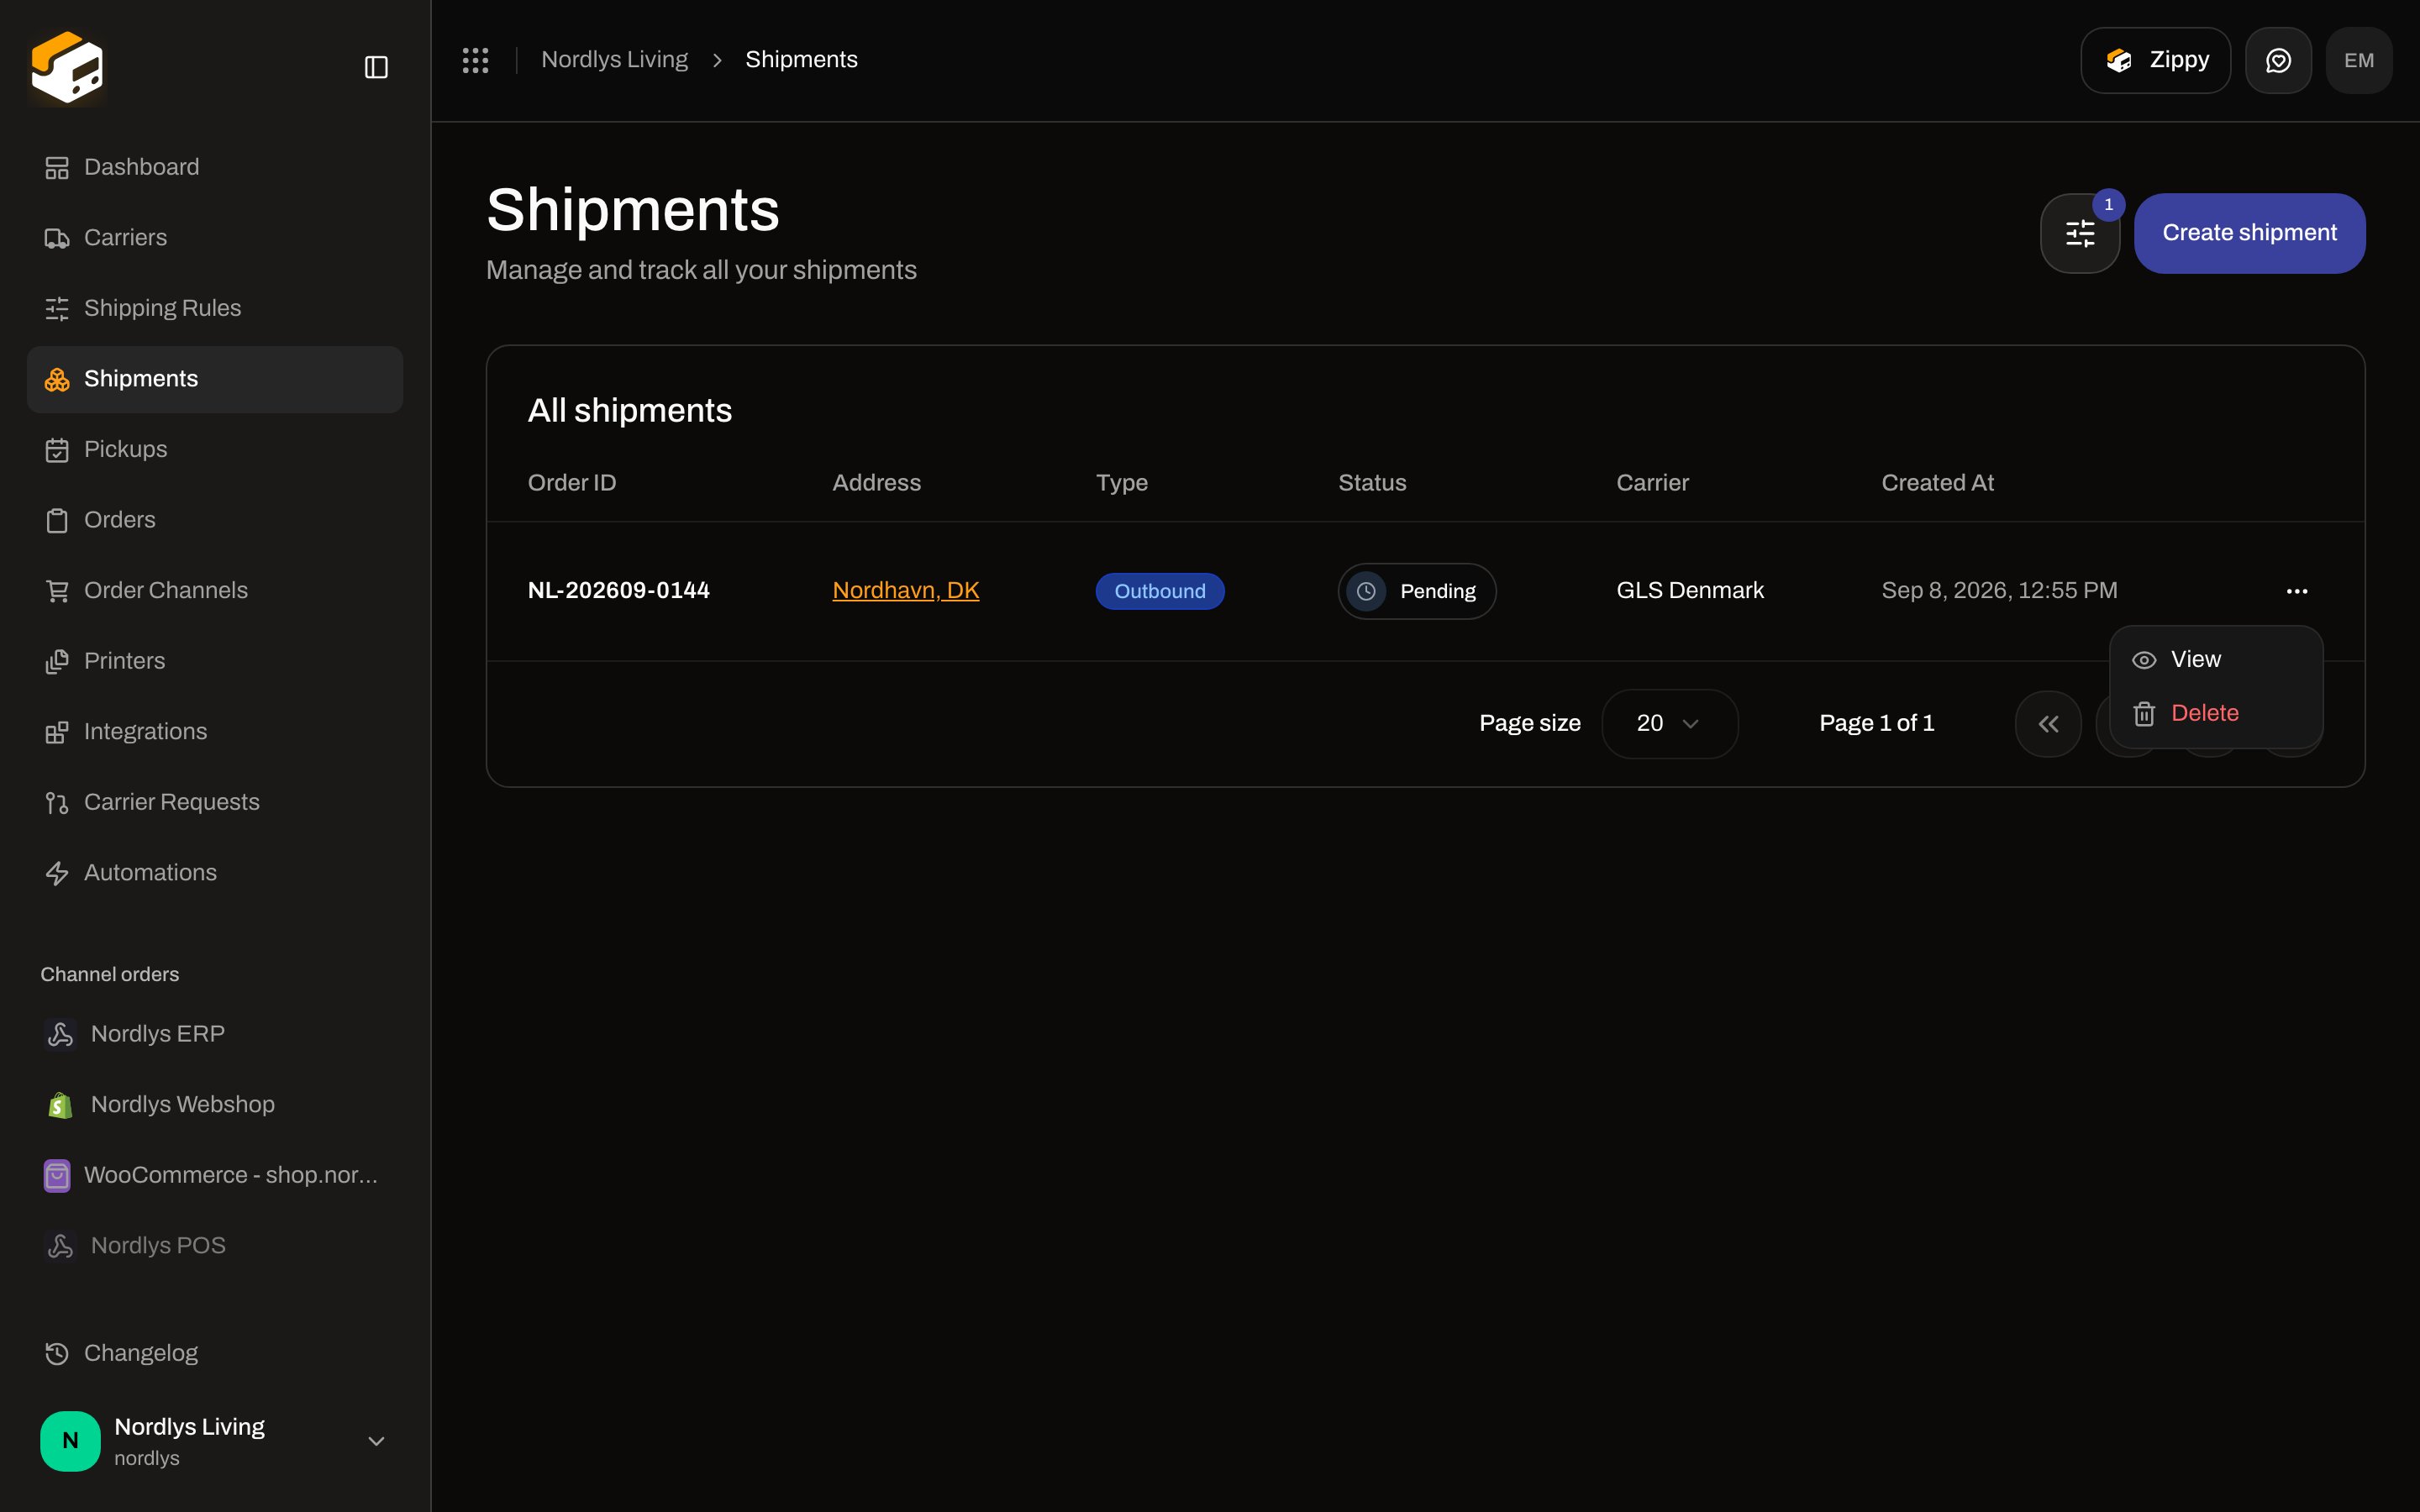Open Pickups in the sidebar

(215, 449)
